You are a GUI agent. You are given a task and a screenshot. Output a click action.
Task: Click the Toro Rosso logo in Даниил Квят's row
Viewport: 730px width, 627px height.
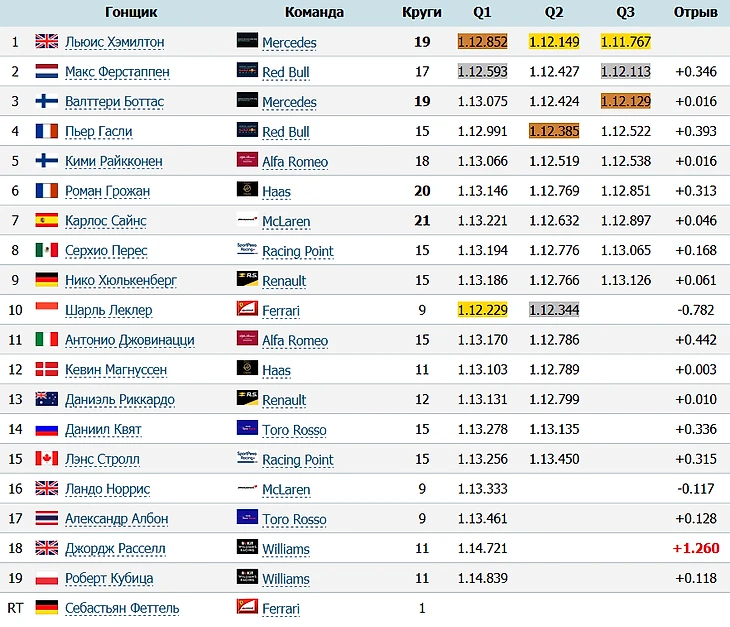point(247,429)
